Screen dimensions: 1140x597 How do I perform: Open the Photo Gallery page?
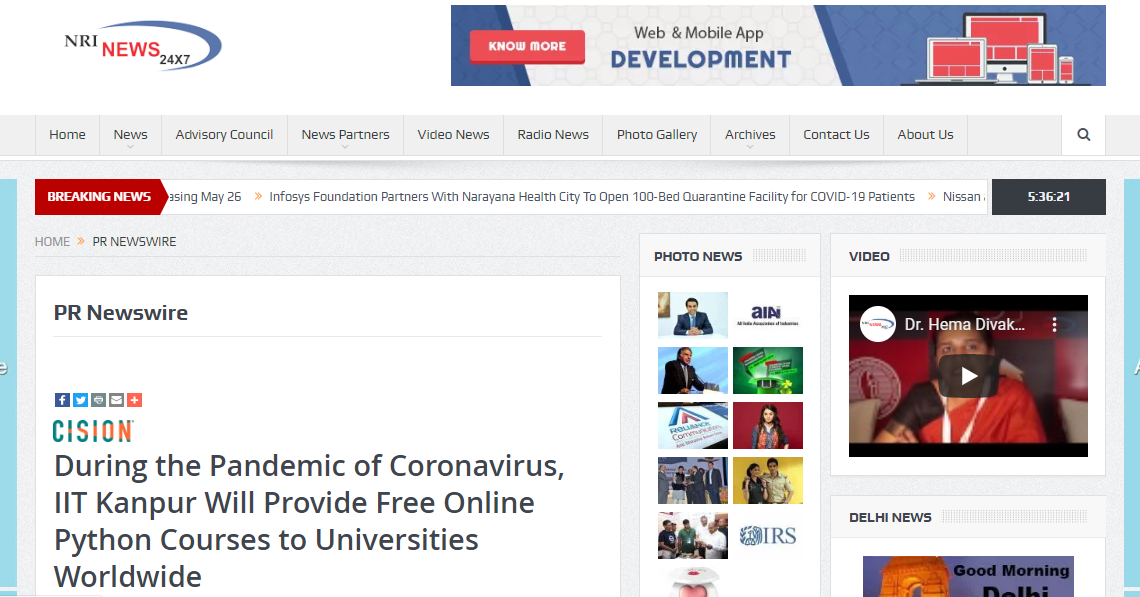(x=657, y=135)
